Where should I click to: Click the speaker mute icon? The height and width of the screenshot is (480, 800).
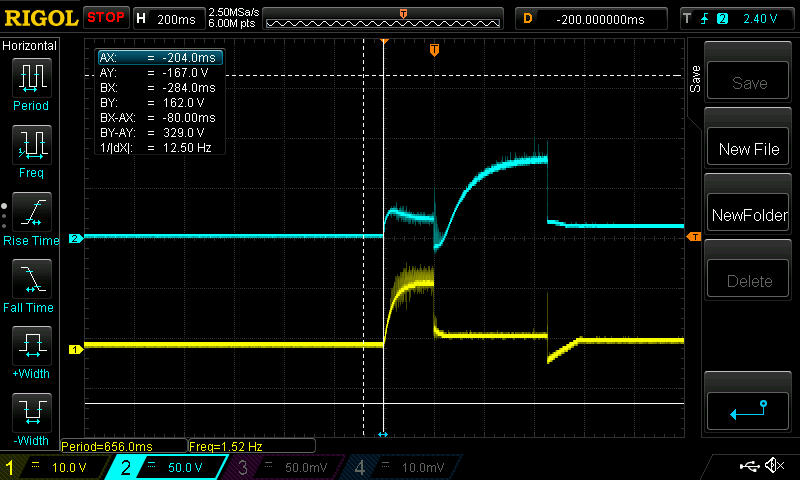(774, 466)
